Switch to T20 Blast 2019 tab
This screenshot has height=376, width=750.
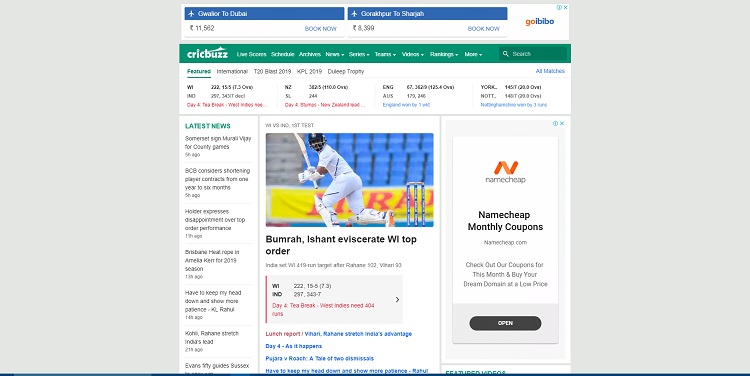tap(272, 71)
